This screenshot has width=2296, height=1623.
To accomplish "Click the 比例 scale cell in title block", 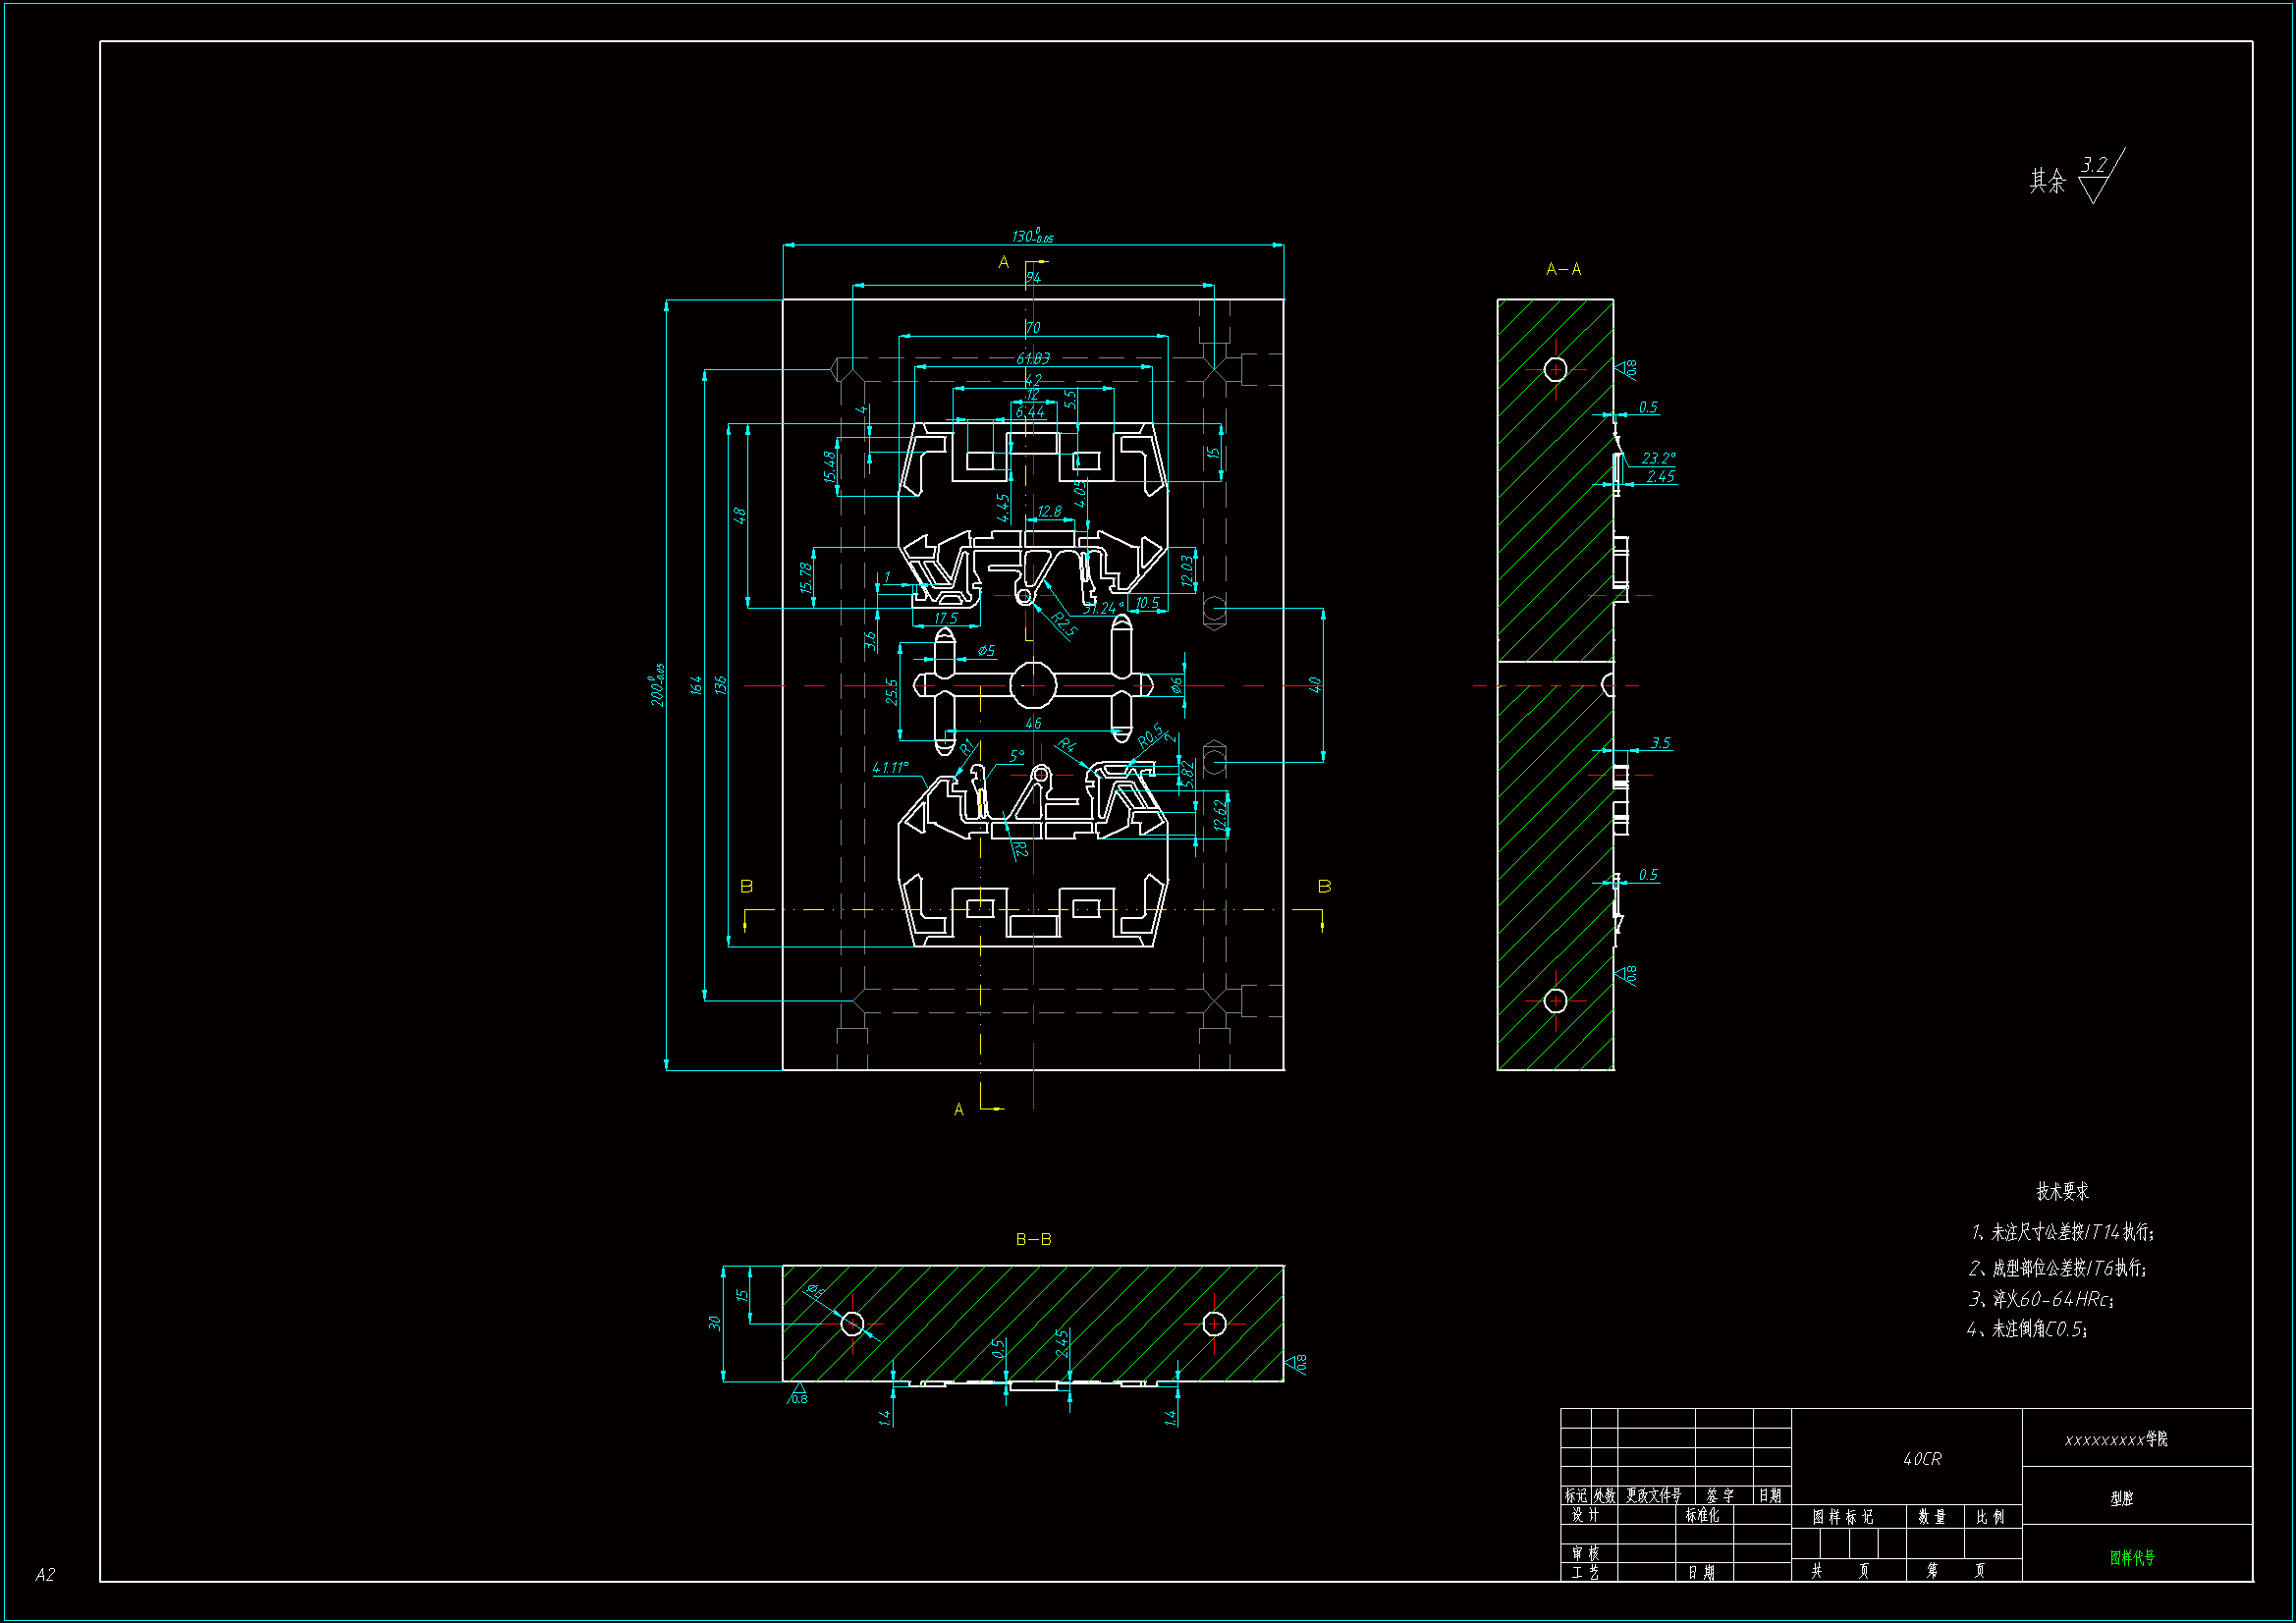I will 1990,1517.
